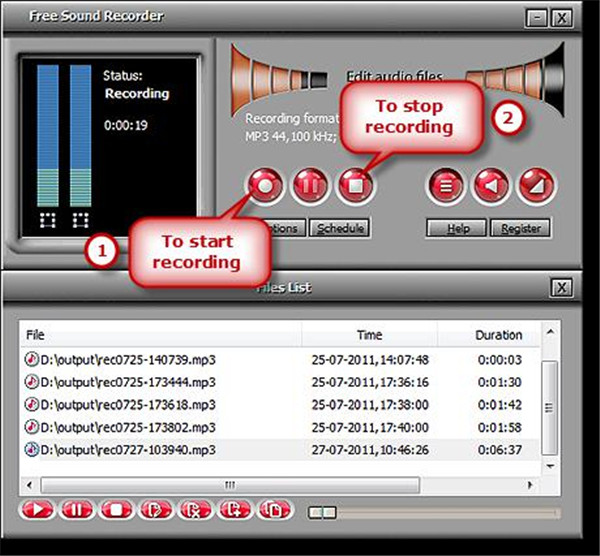Minimize the Free Sound Recorder window
This screenshot has width=600, height=556.
(x=537, y=17)
